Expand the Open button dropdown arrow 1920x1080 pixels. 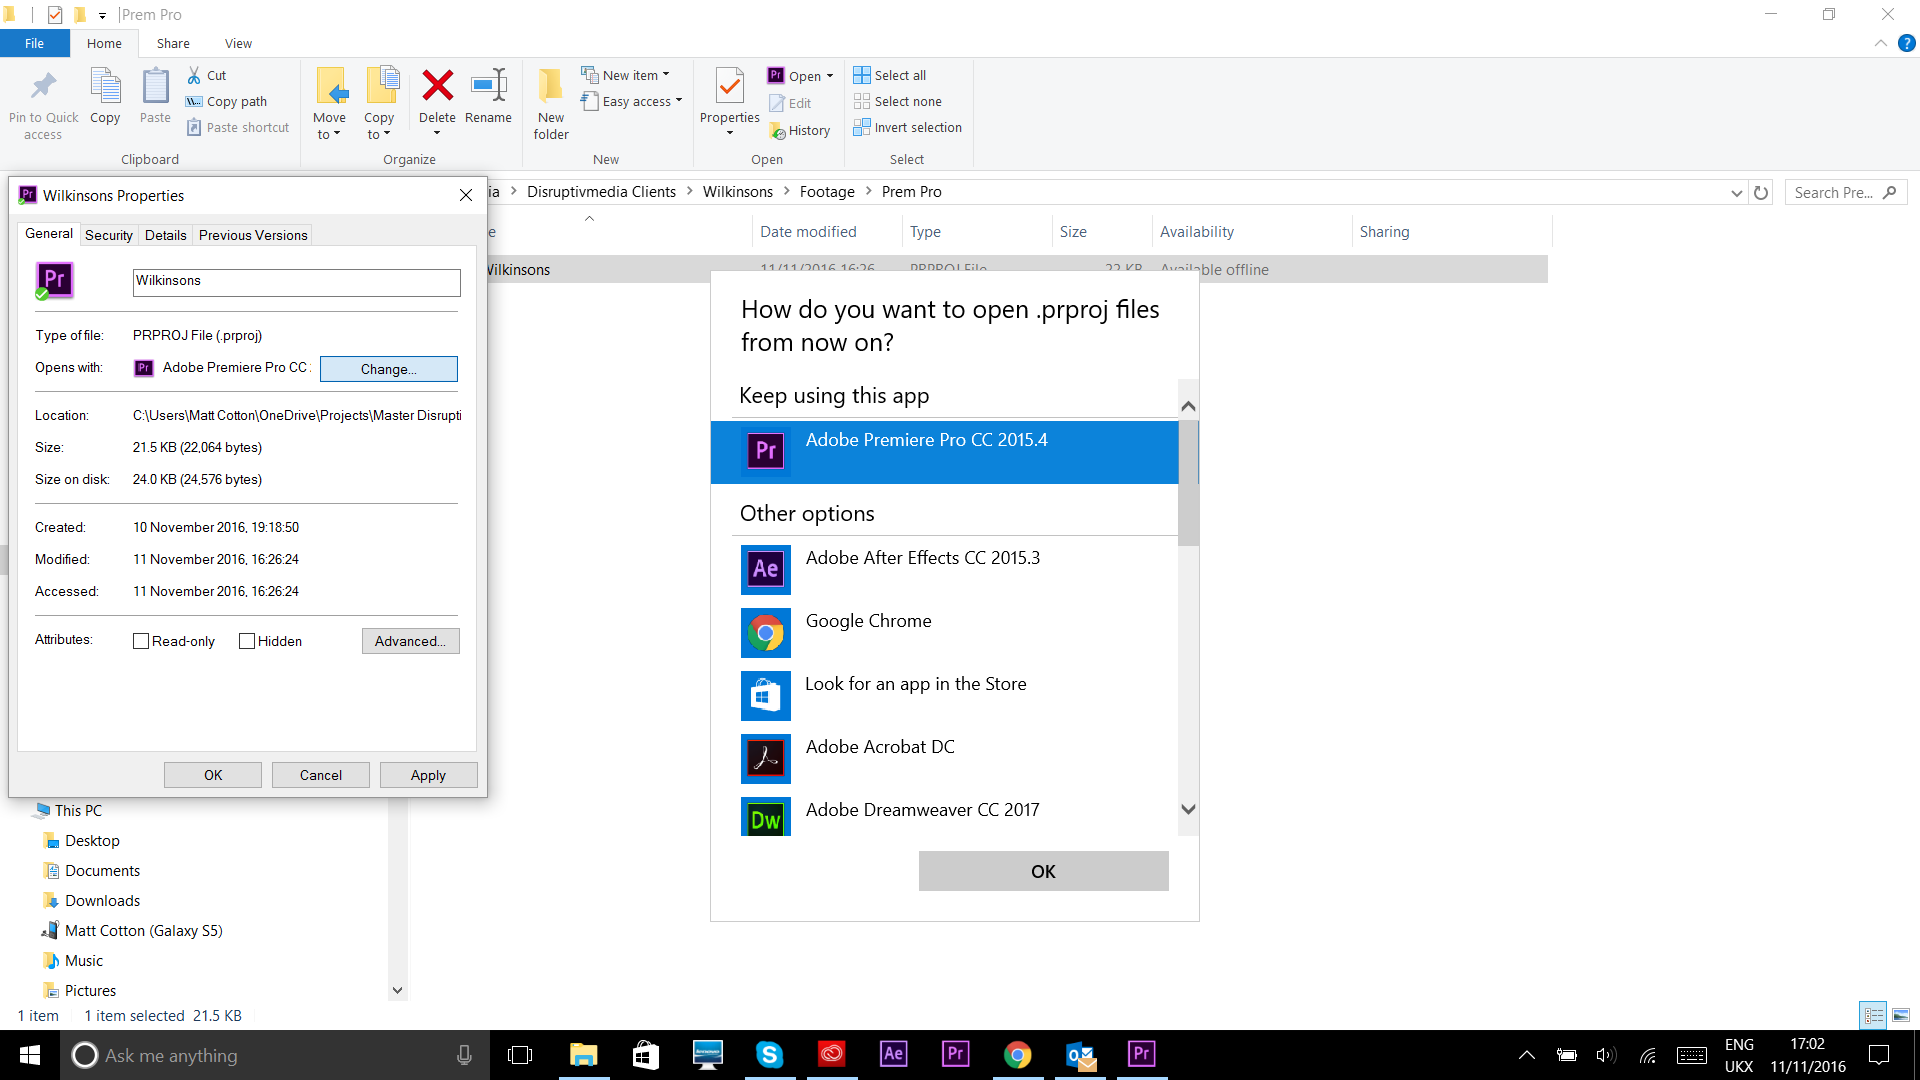[x=830, y=76]
